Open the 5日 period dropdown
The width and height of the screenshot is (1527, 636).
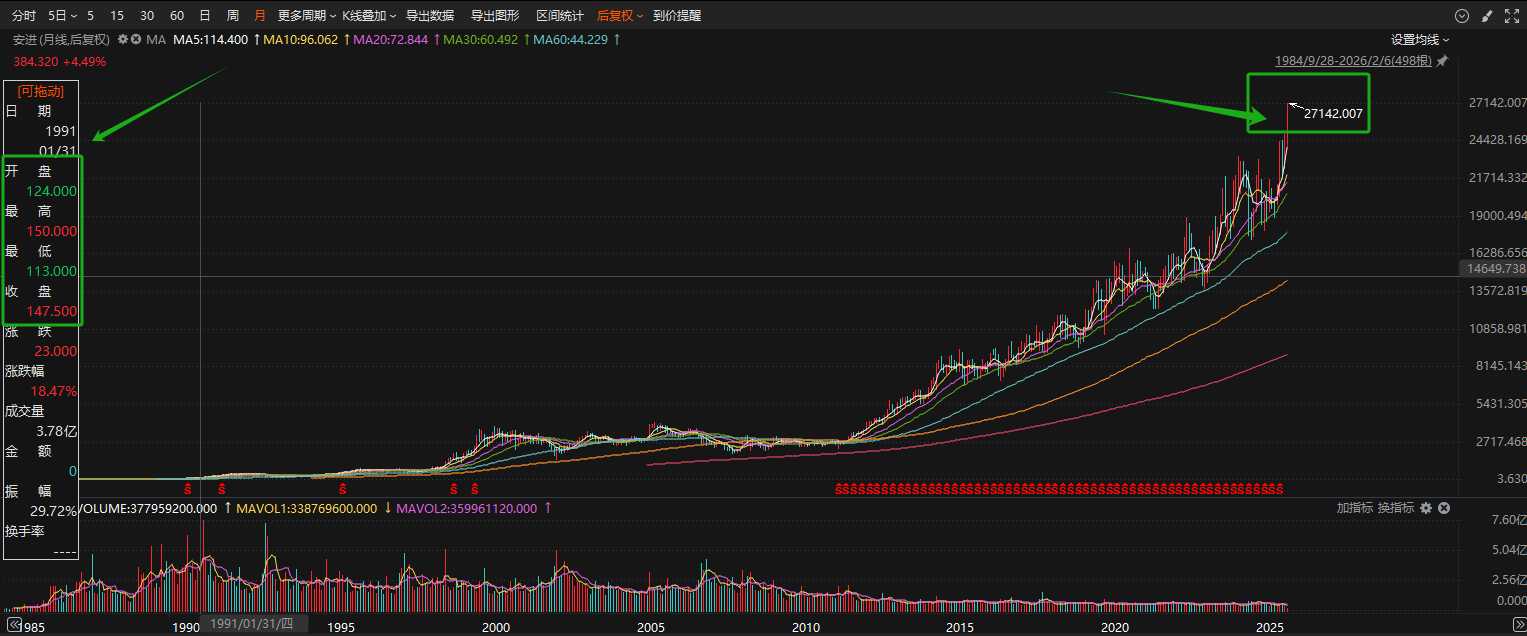[61, 16]
